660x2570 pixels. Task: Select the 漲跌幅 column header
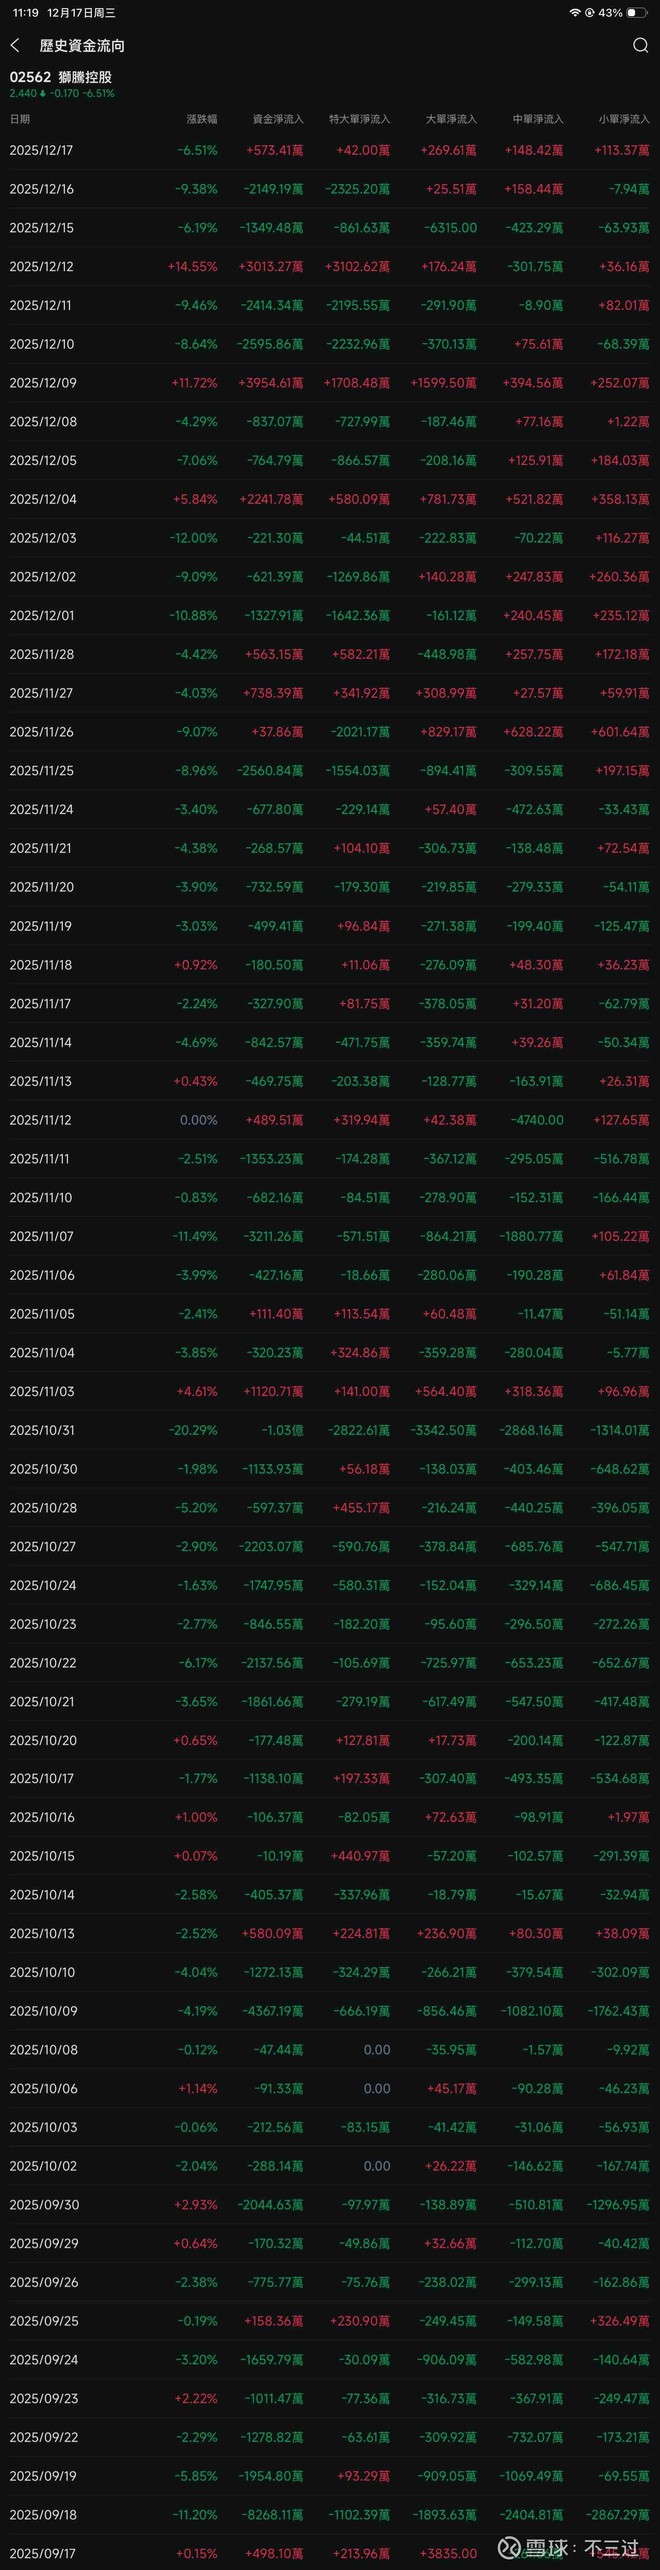click(x=202, y=119)
